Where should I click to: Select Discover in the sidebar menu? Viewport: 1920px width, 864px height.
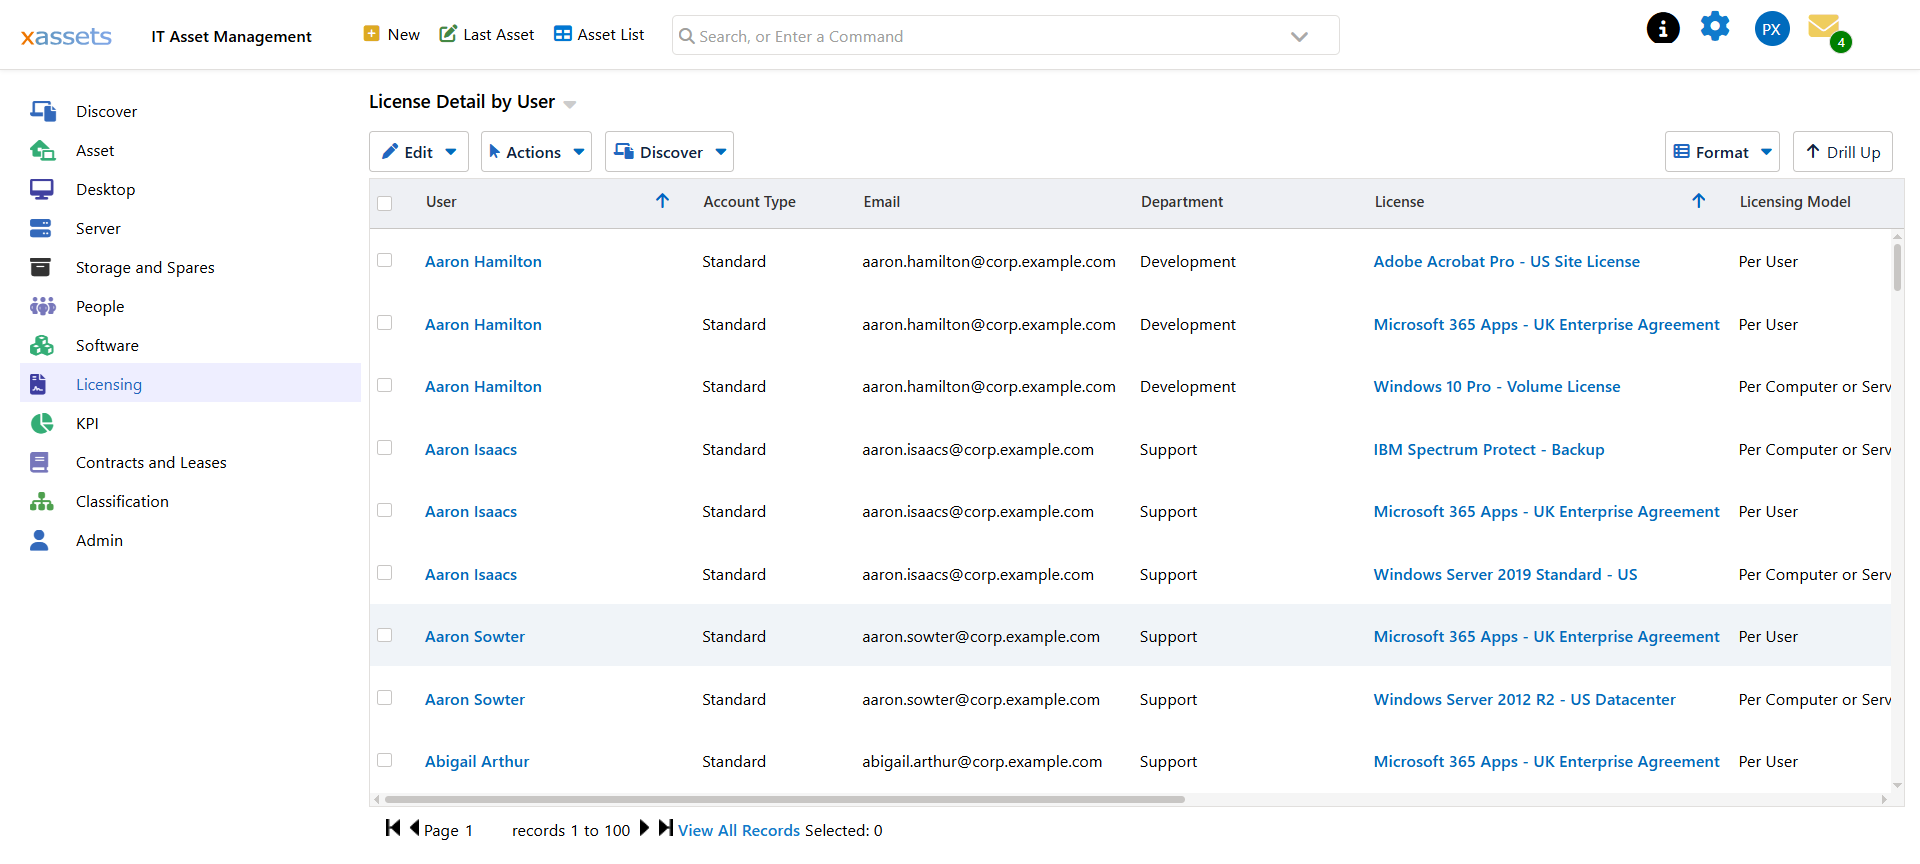click(x=106, y=111)
